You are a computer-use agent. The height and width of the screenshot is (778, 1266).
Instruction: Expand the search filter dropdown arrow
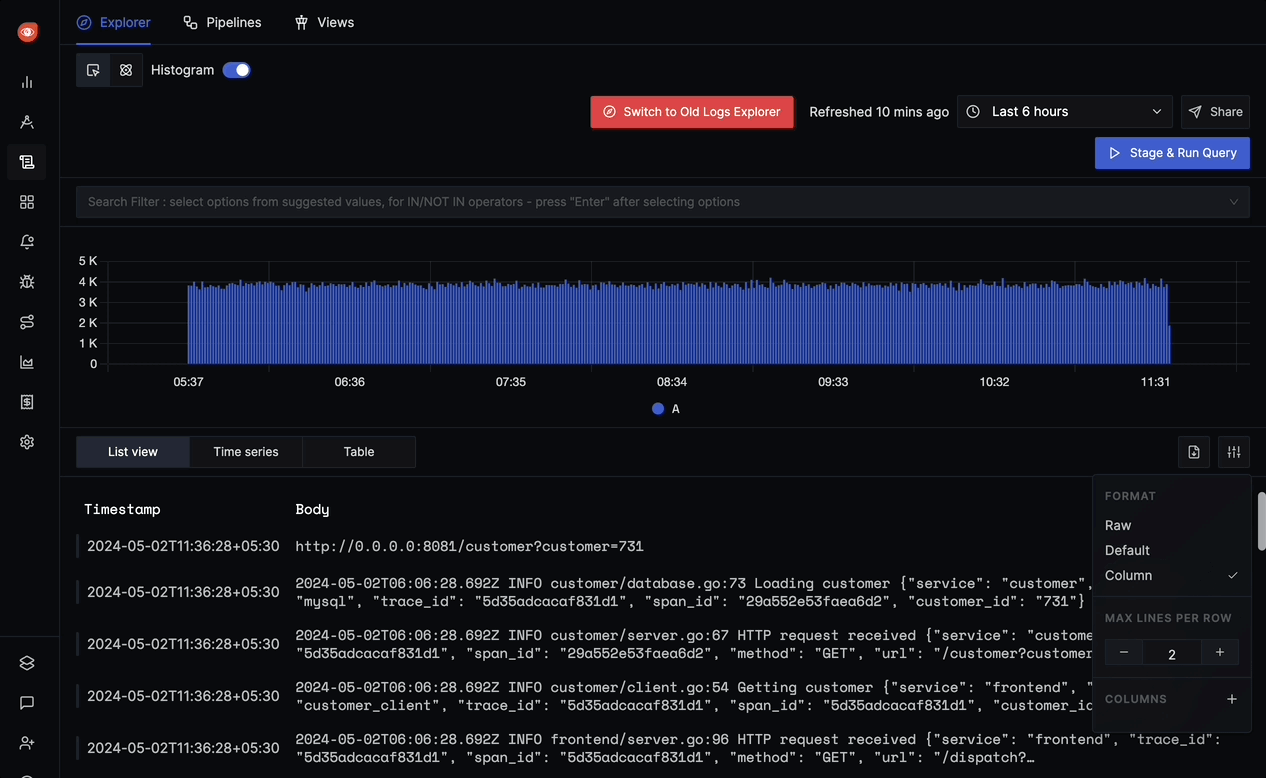click(1234, 202)
